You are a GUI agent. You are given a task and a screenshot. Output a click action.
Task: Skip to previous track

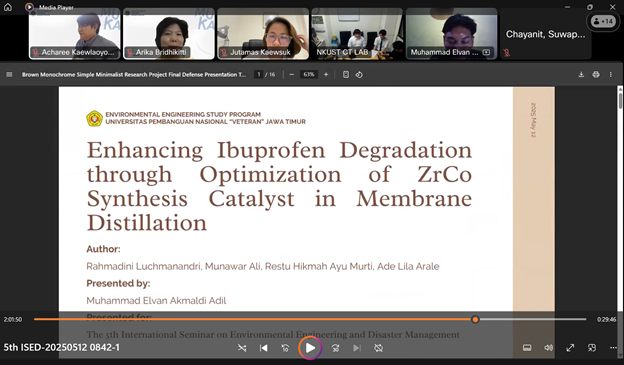pyautogui.click(x=263, y=348)
